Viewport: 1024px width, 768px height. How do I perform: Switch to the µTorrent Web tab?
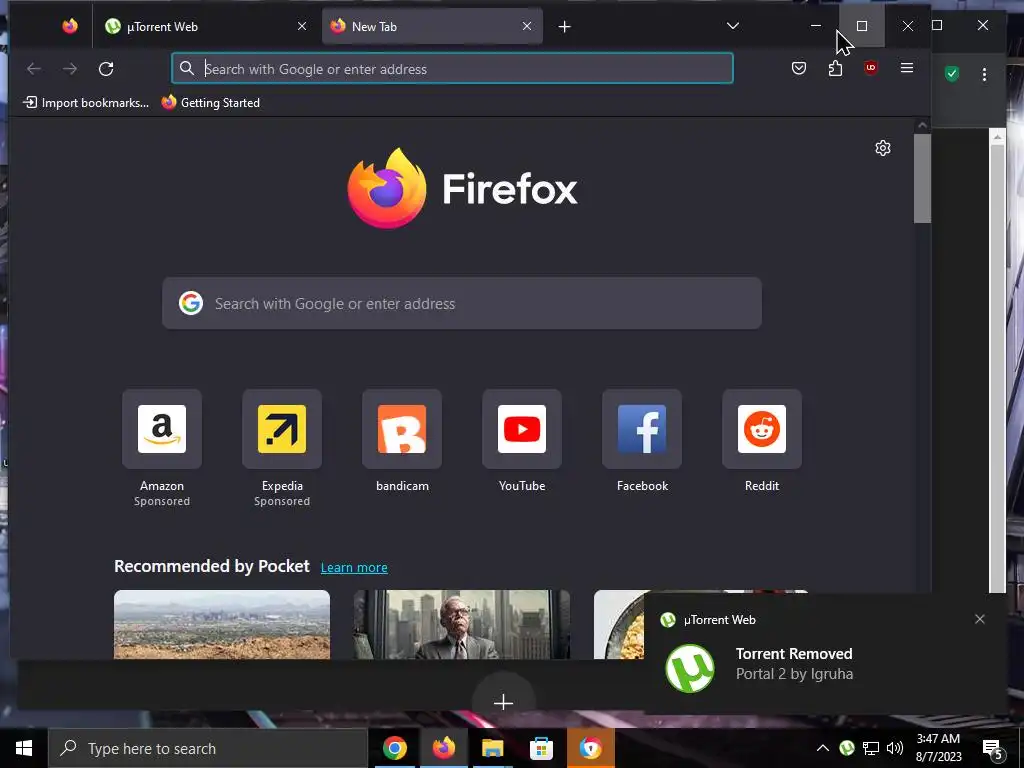206,26
